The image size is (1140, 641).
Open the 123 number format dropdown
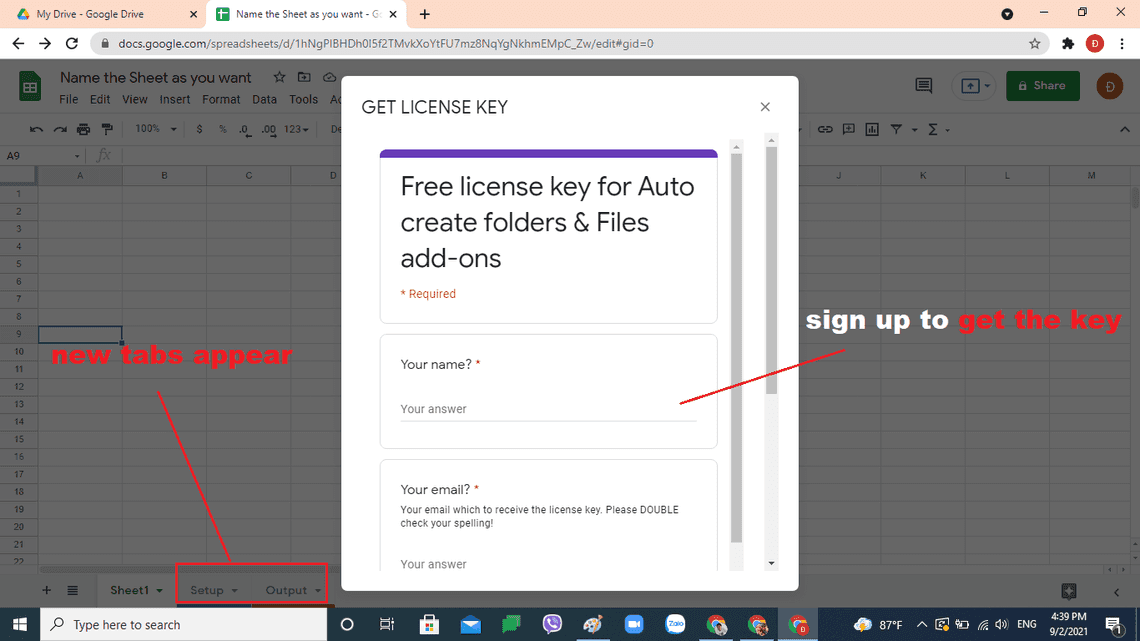[x=298, y=129]
